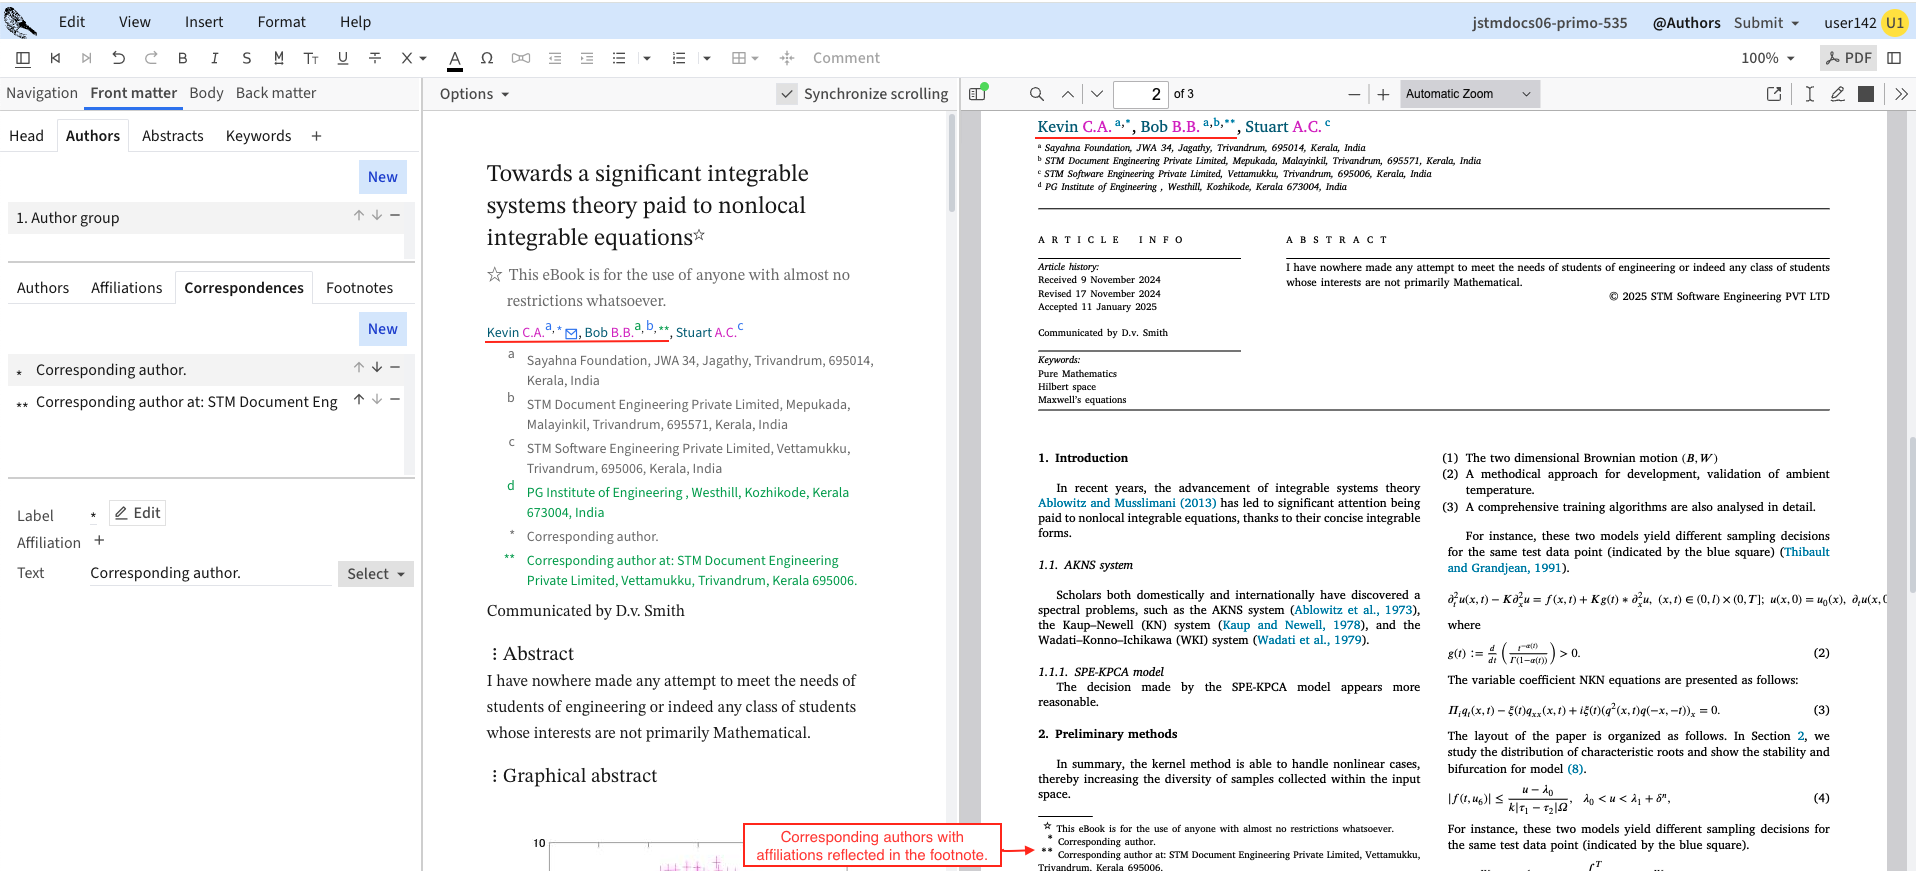Apply bold formatting with the B icon

click(x=182, y=58)
